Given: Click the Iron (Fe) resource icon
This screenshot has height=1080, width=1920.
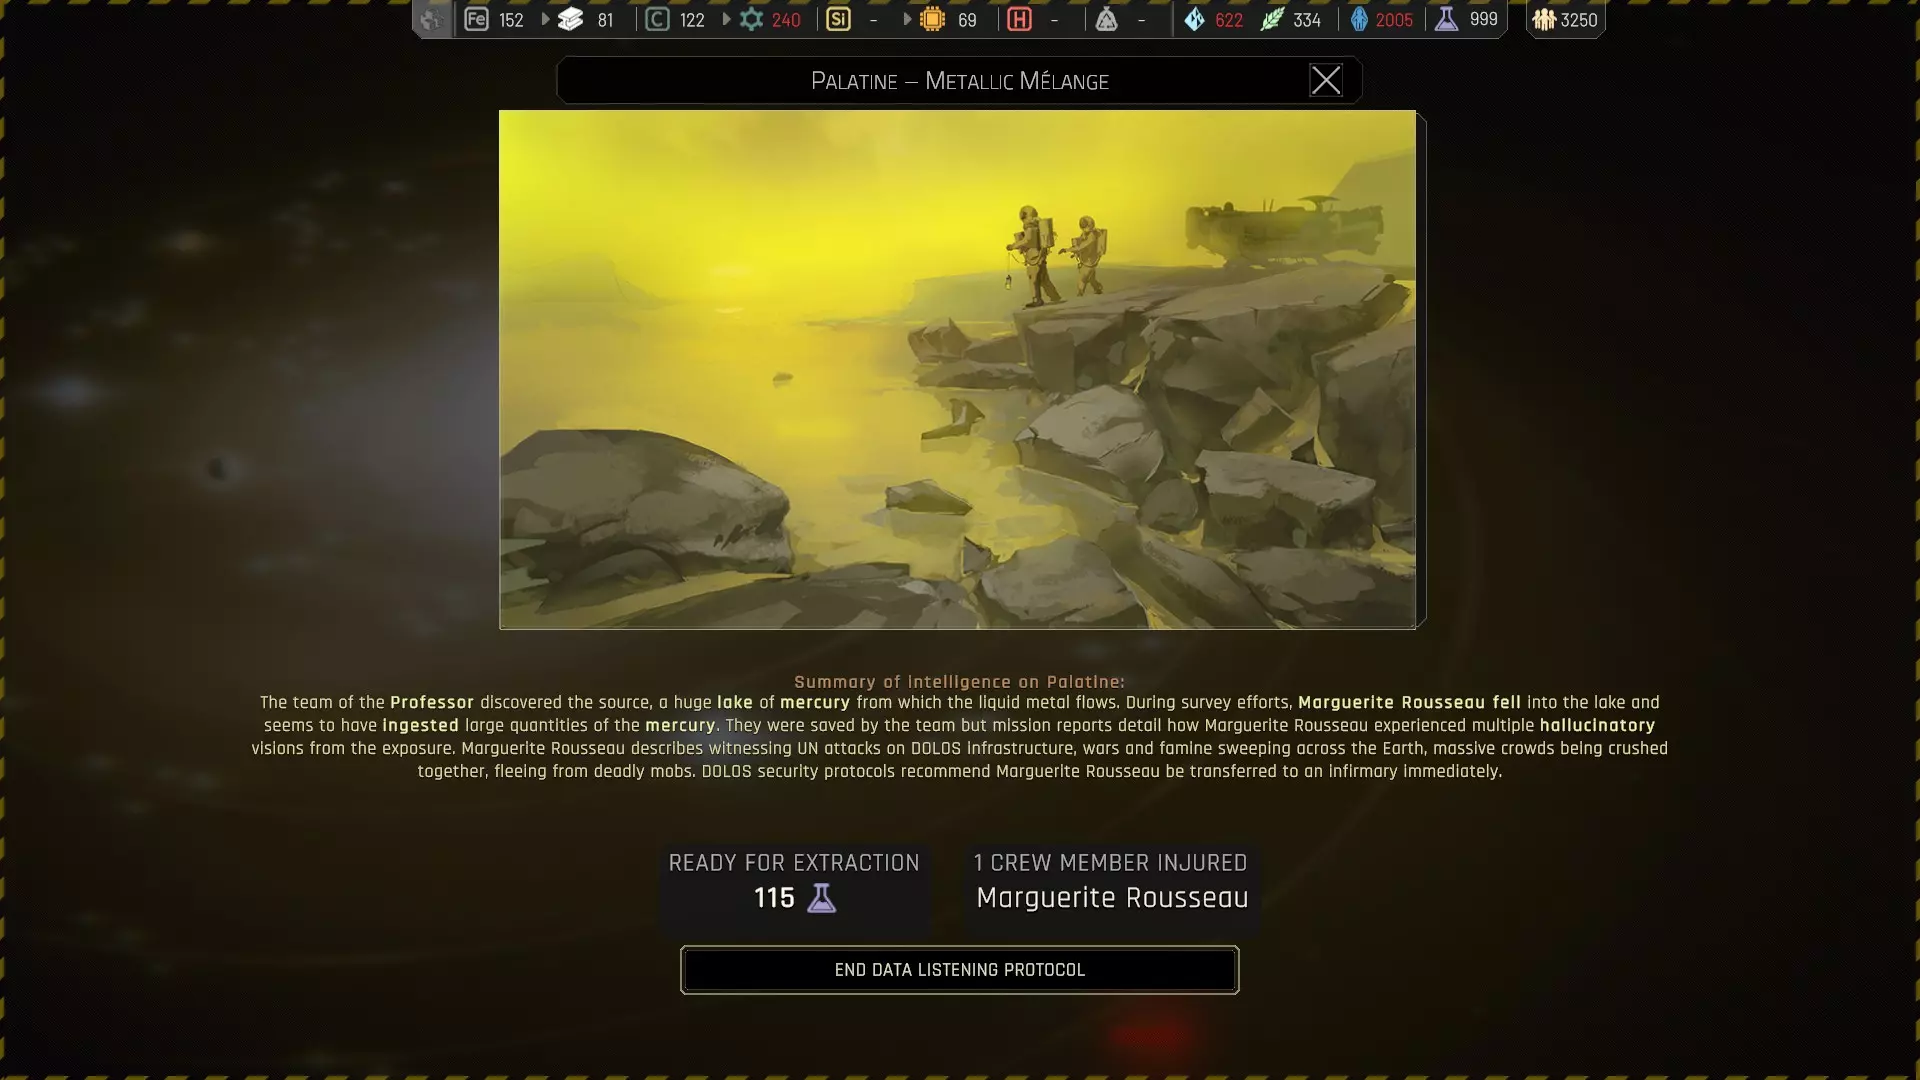Looking at the screenshot, I should [x=477, y=19].
